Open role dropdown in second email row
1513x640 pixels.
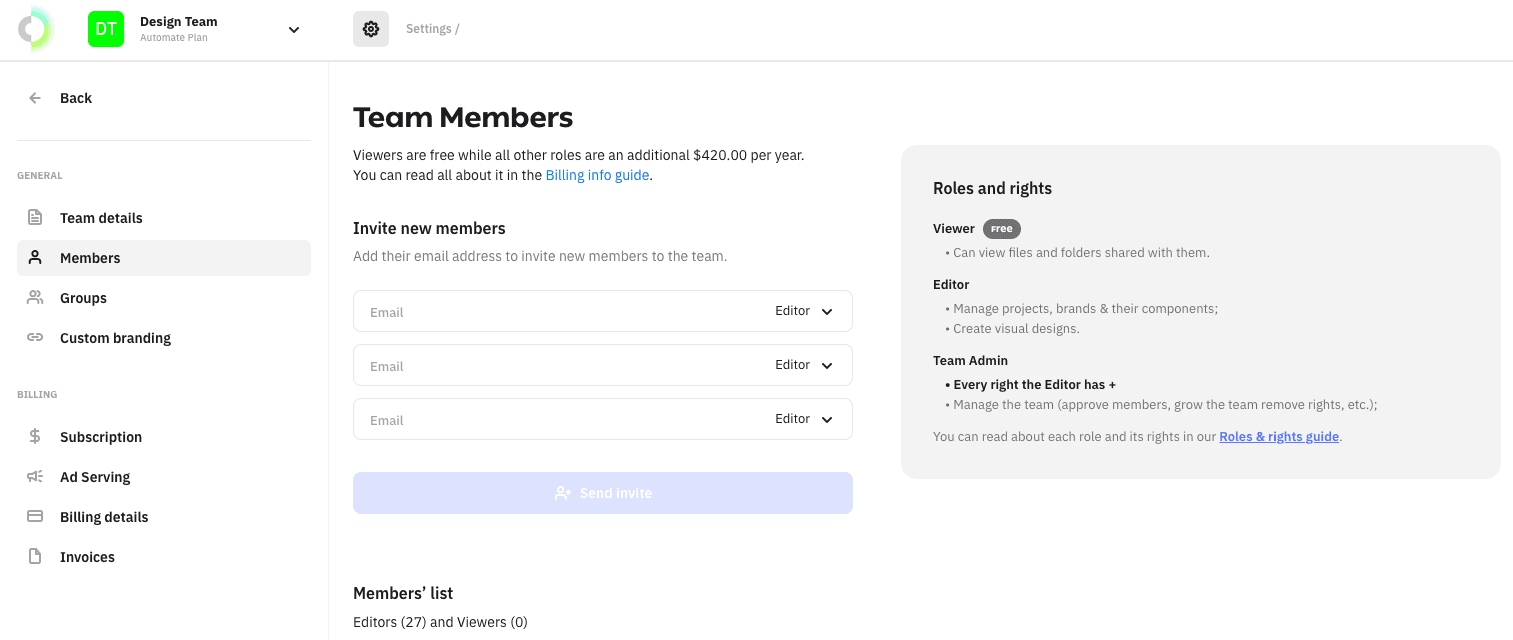click(x=804, y=365)
